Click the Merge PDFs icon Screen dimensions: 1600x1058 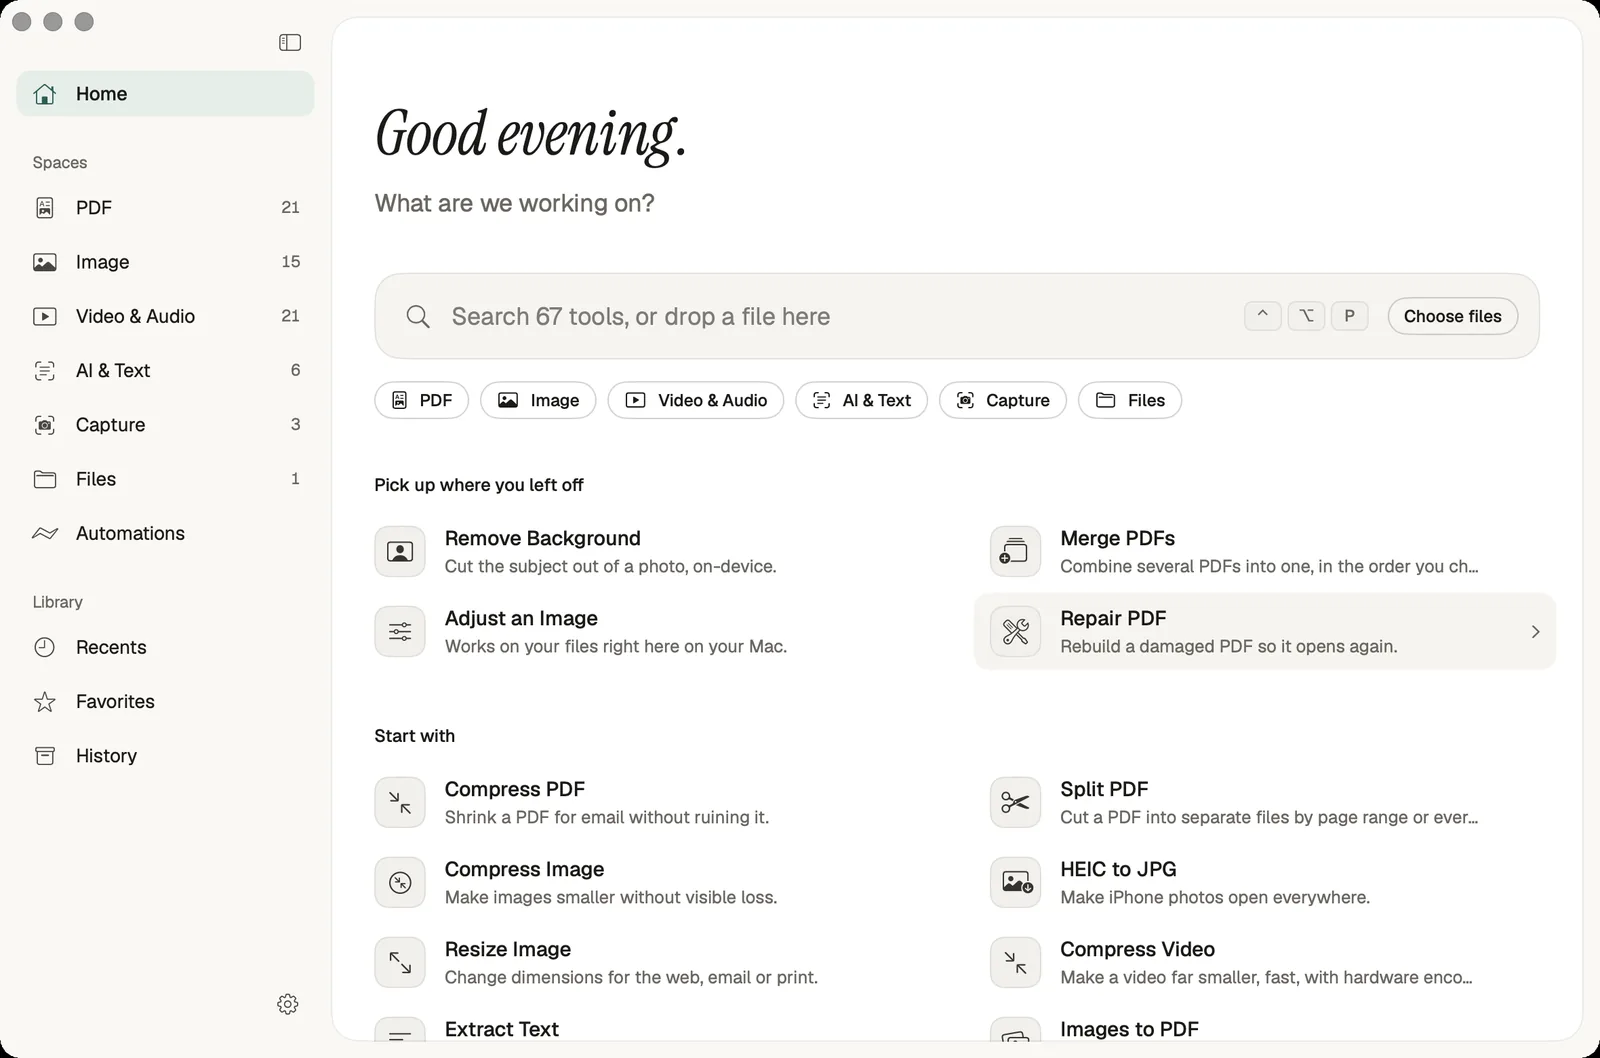pyautogui.click(x=1015, y=552)
